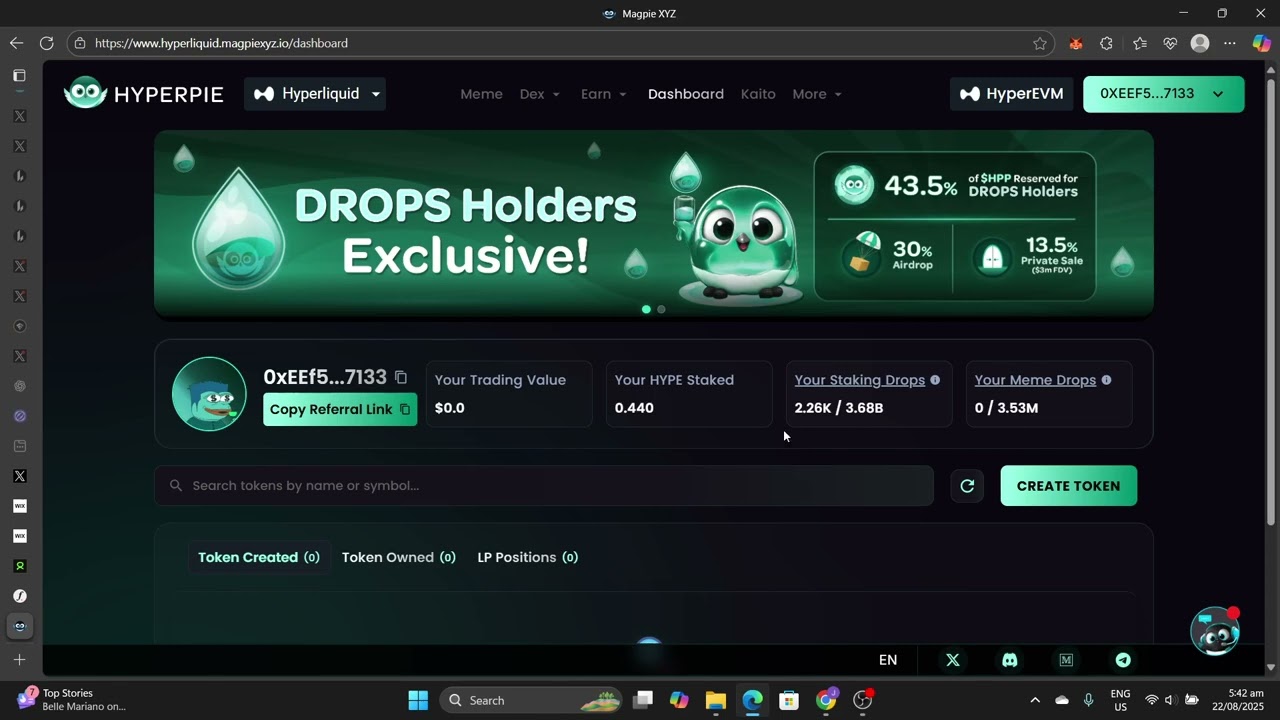Open the Favorites list icon

coord(1140,43)
